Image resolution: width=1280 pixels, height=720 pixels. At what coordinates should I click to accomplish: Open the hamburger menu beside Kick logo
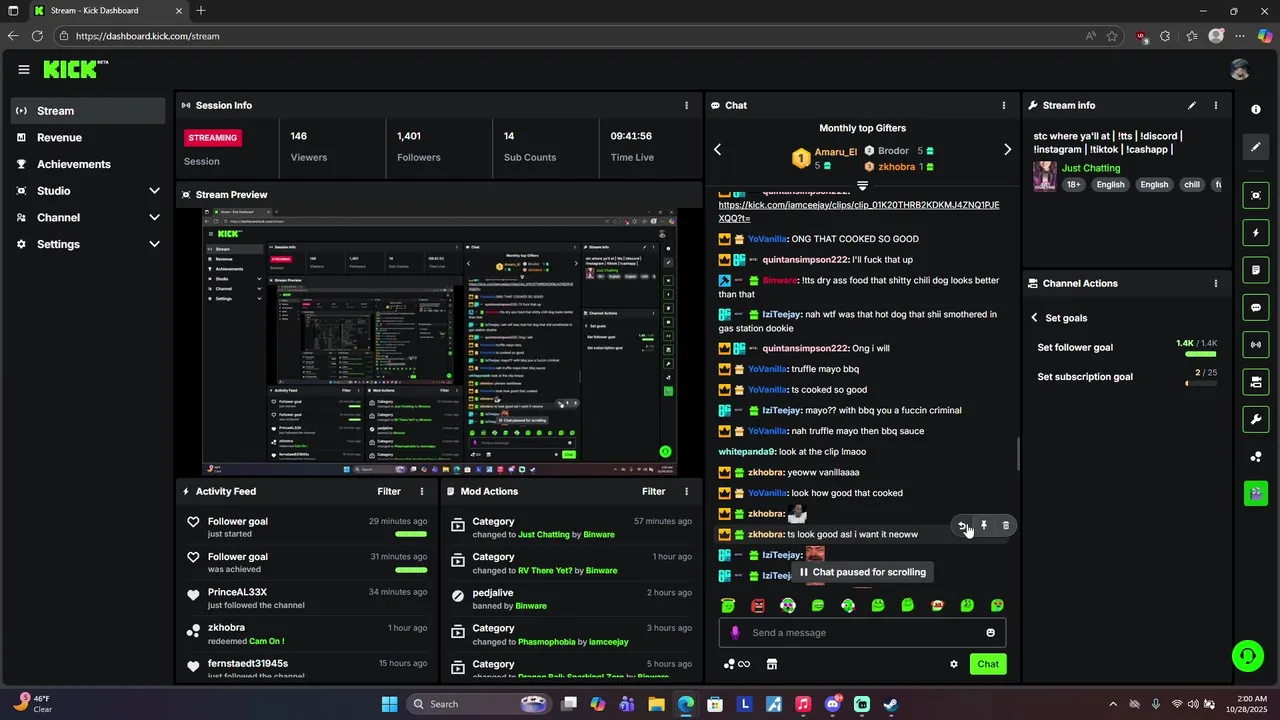click(x=24, y=69)
